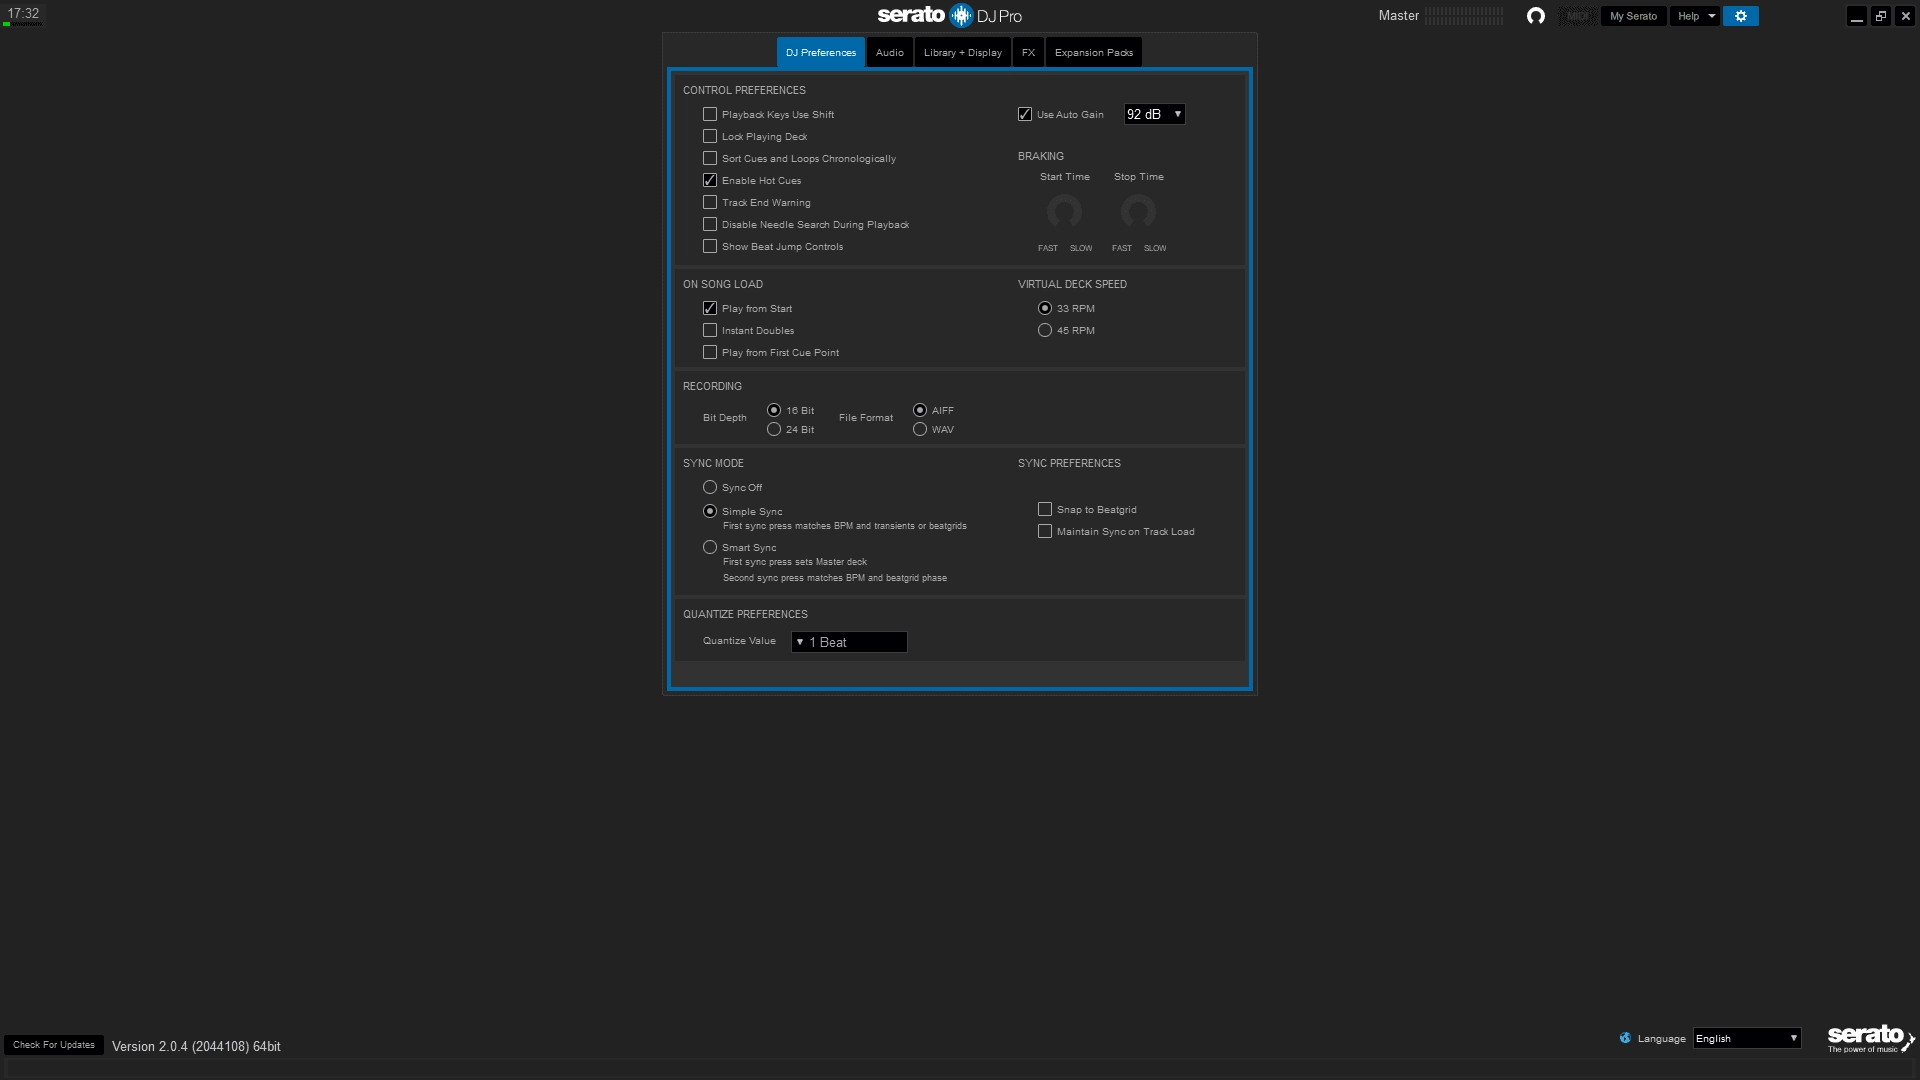Select Sync Off mode
1920x1080 pixels.
tap(710, 488)
